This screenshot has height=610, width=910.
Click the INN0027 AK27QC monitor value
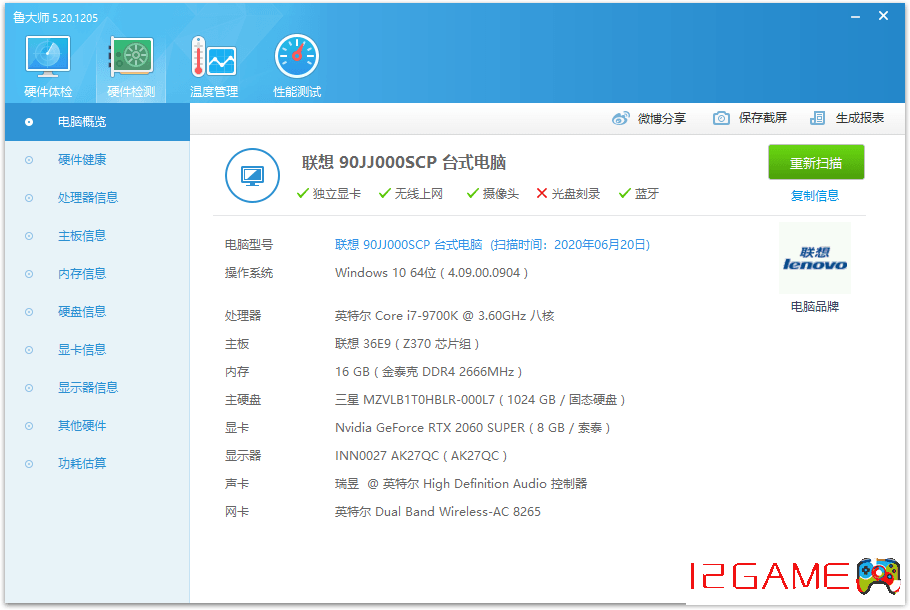421,456
